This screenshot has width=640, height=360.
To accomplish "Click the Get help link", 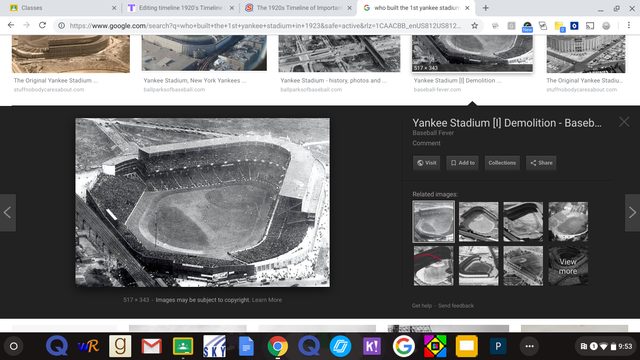I will 422,306.
